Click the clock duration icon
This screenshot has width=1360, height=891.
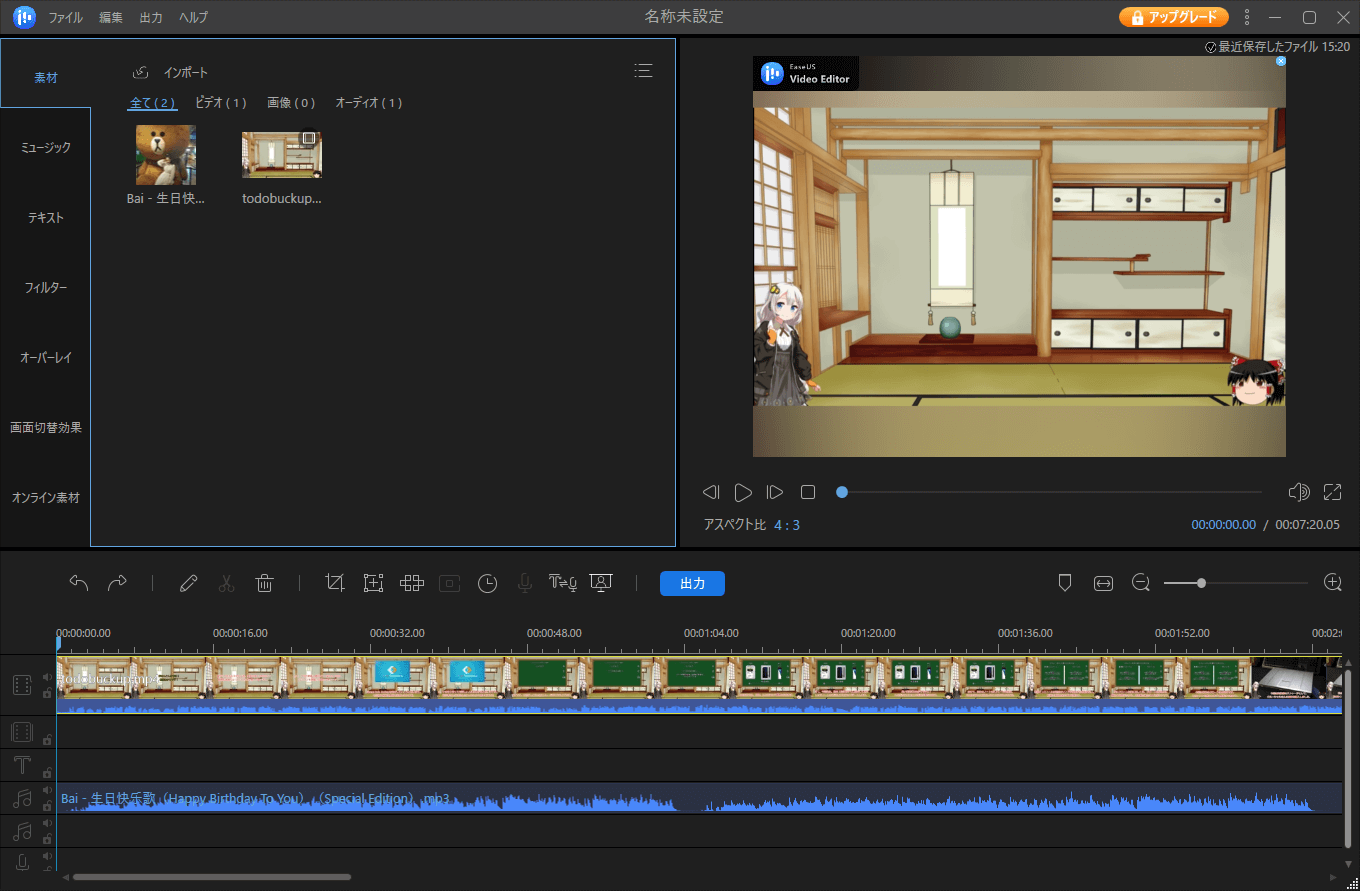(x=487, y=583)
